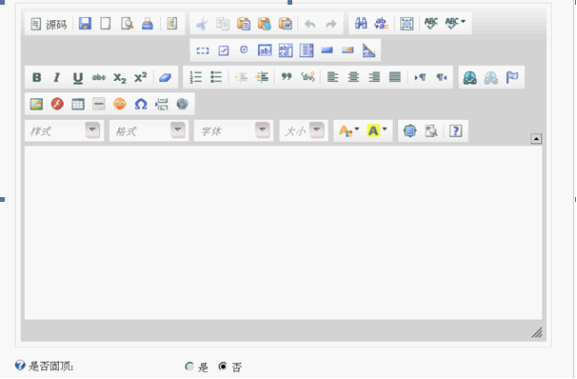Click the save floppy disk icon

pos(85,24)
